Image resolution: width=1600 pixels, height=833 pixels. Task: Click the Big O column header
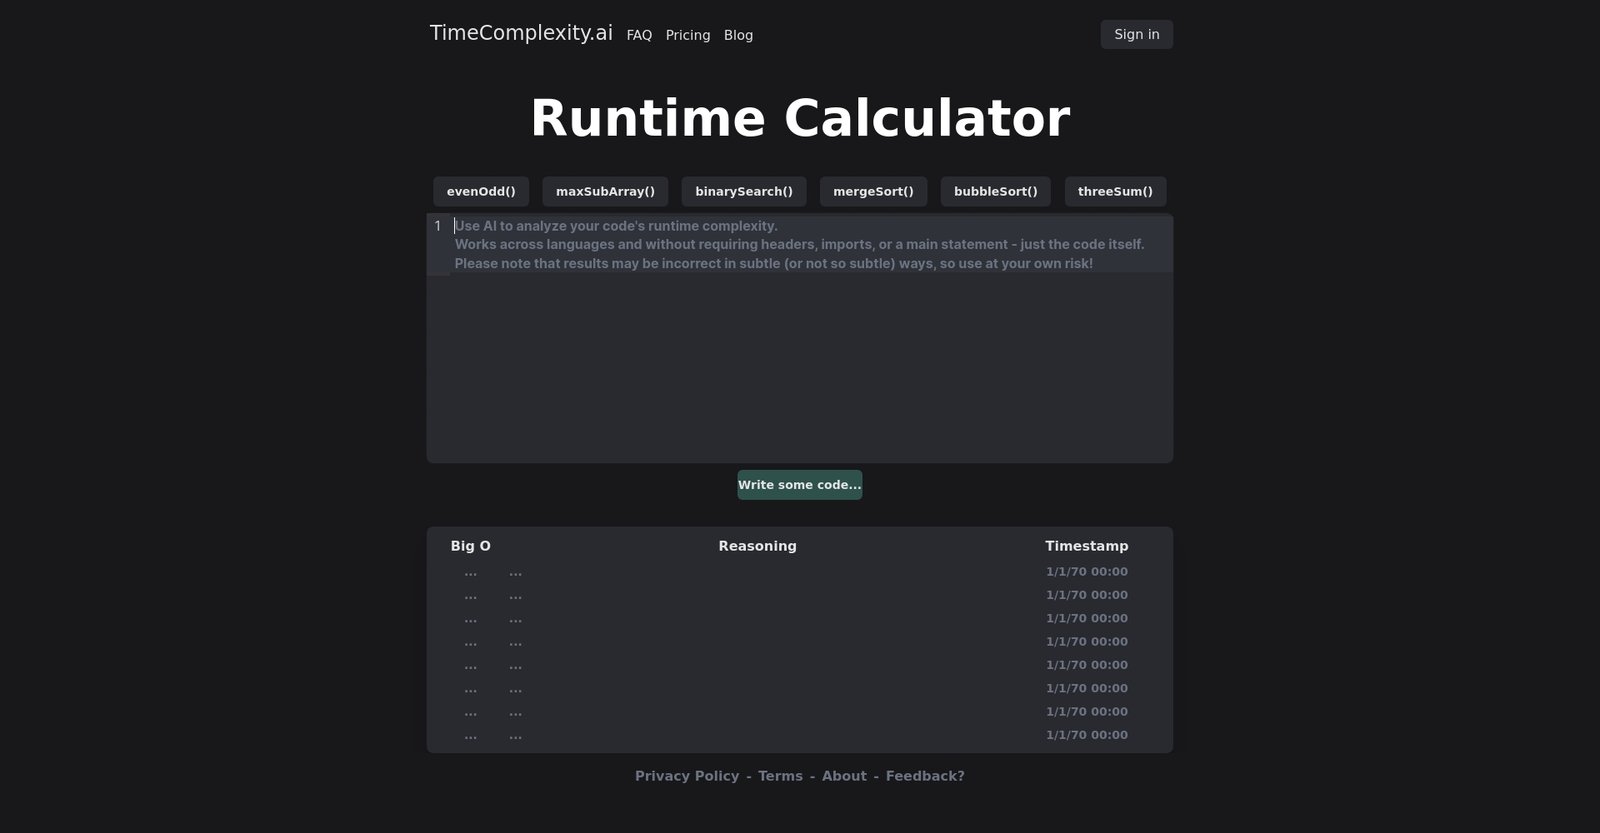pyautogui.click(x=471, y=546)
